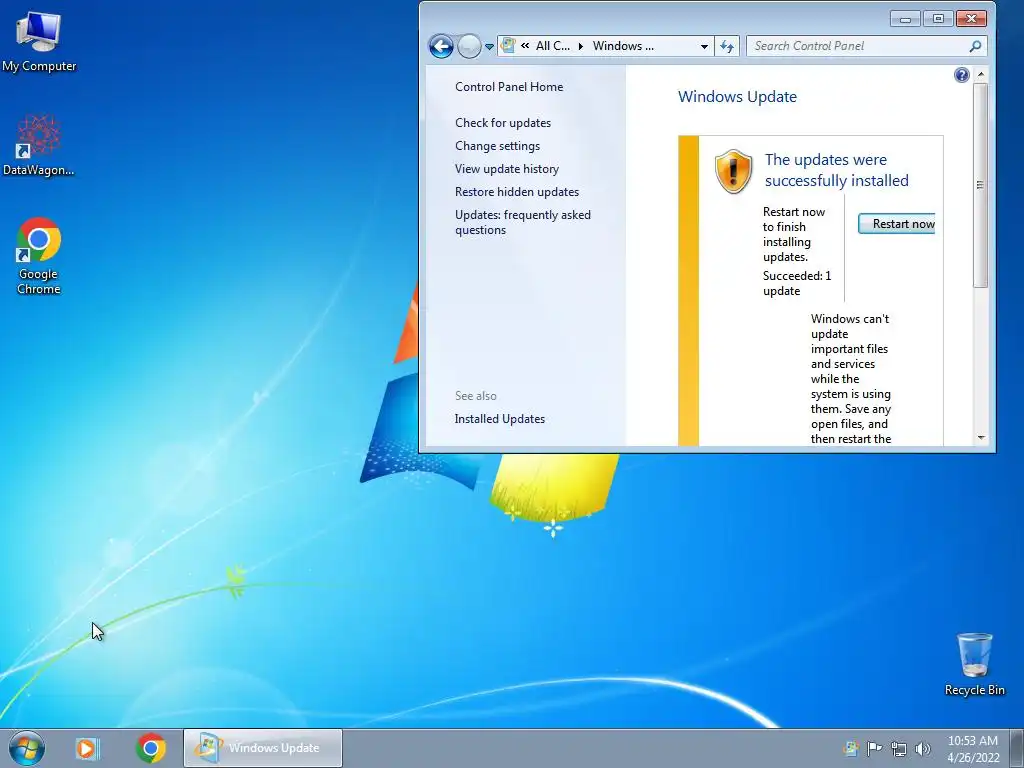This screenshot has height=768, width=1024.
Task: Launch Windows Media Player from taskbar
Action: (87, 748)
